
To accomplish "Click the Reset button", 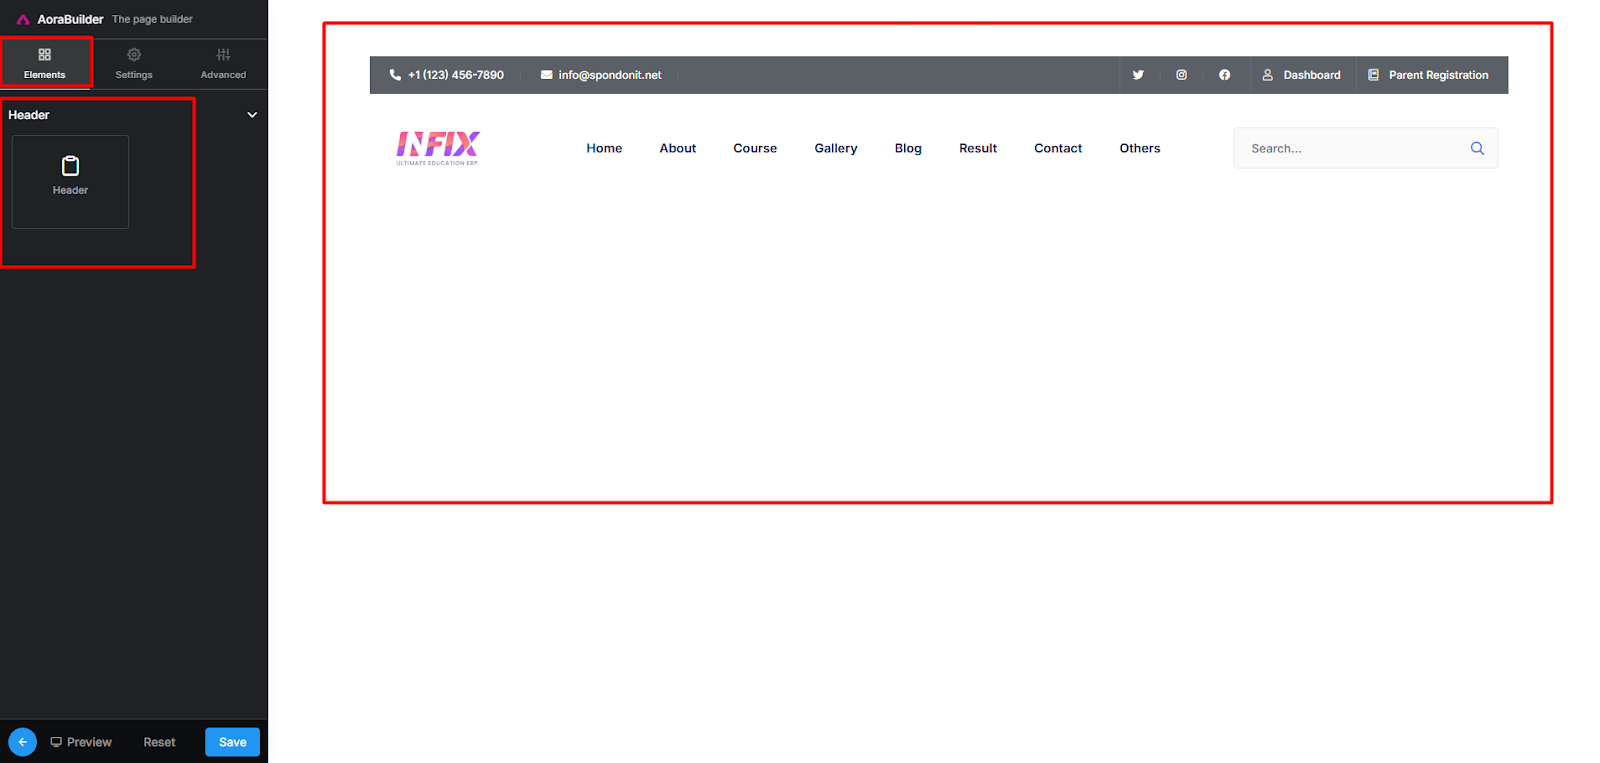I will [x=159, y=742].
